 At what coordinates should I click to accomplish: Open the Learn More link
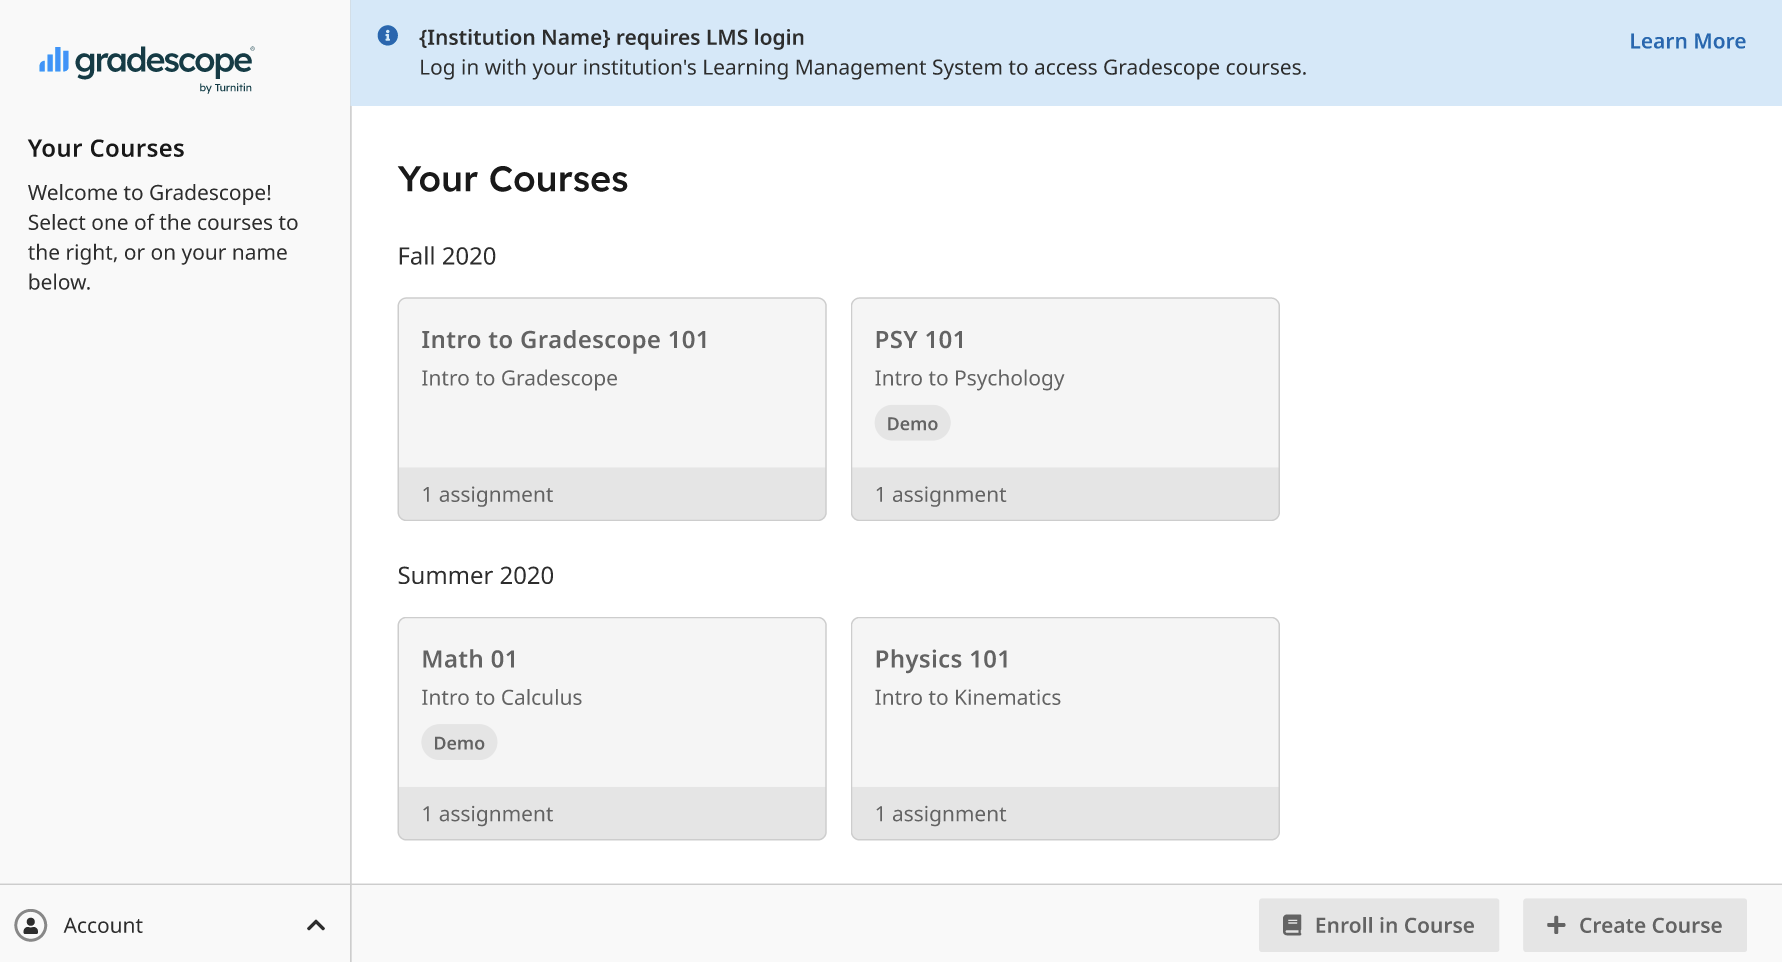(x=1687, y=41)
